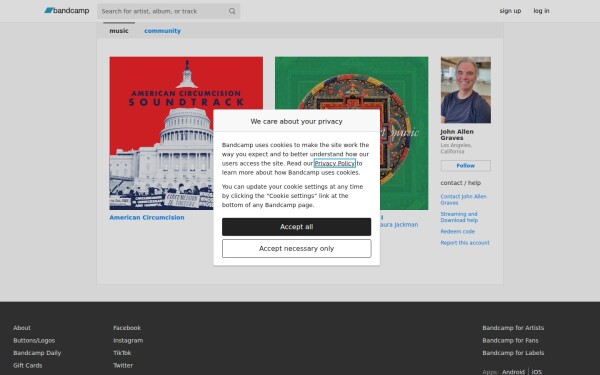Viewport: 600px width, 375px height.
Task: Click the Los Angeles, California location text
Action: [x=456, y=148]
